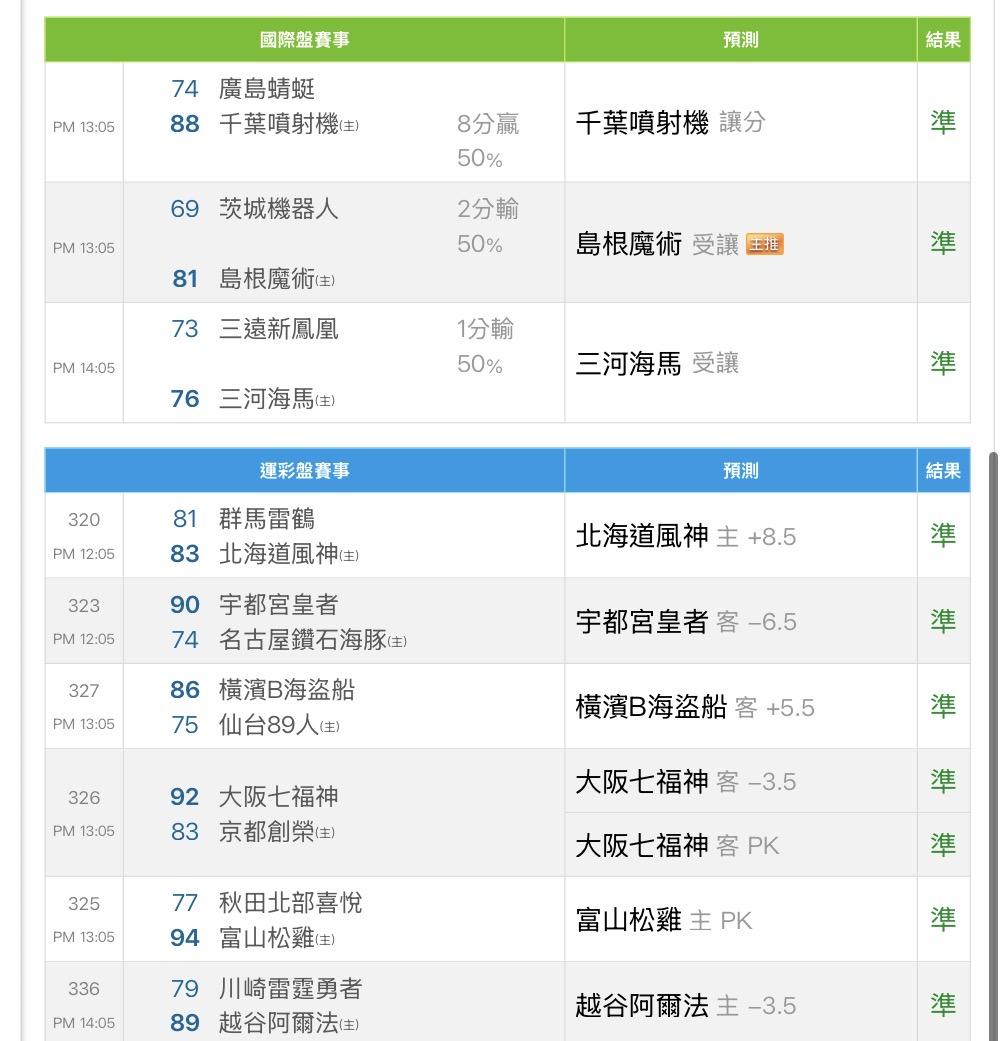Select the blue 運彩盤賽事 table header

304,470
